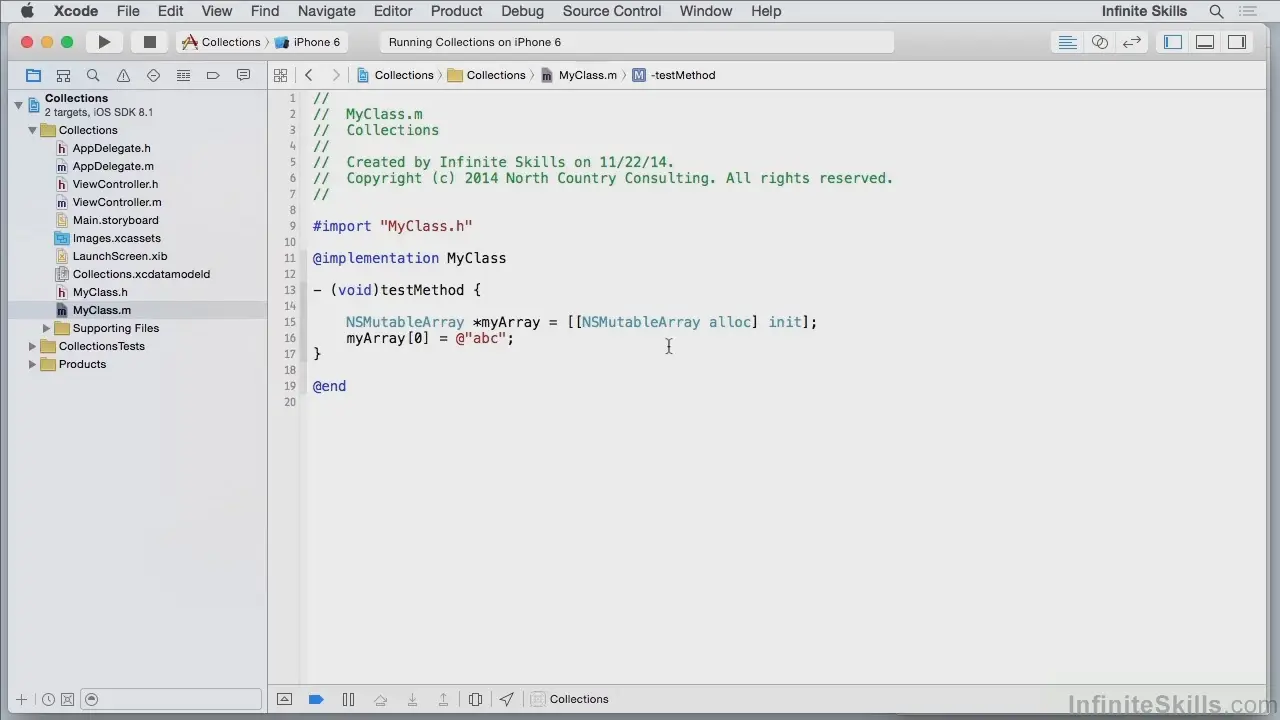Open the Issue navigator warning icon
The height and width of the screenshot is (720, 1280).
(123, 75)
